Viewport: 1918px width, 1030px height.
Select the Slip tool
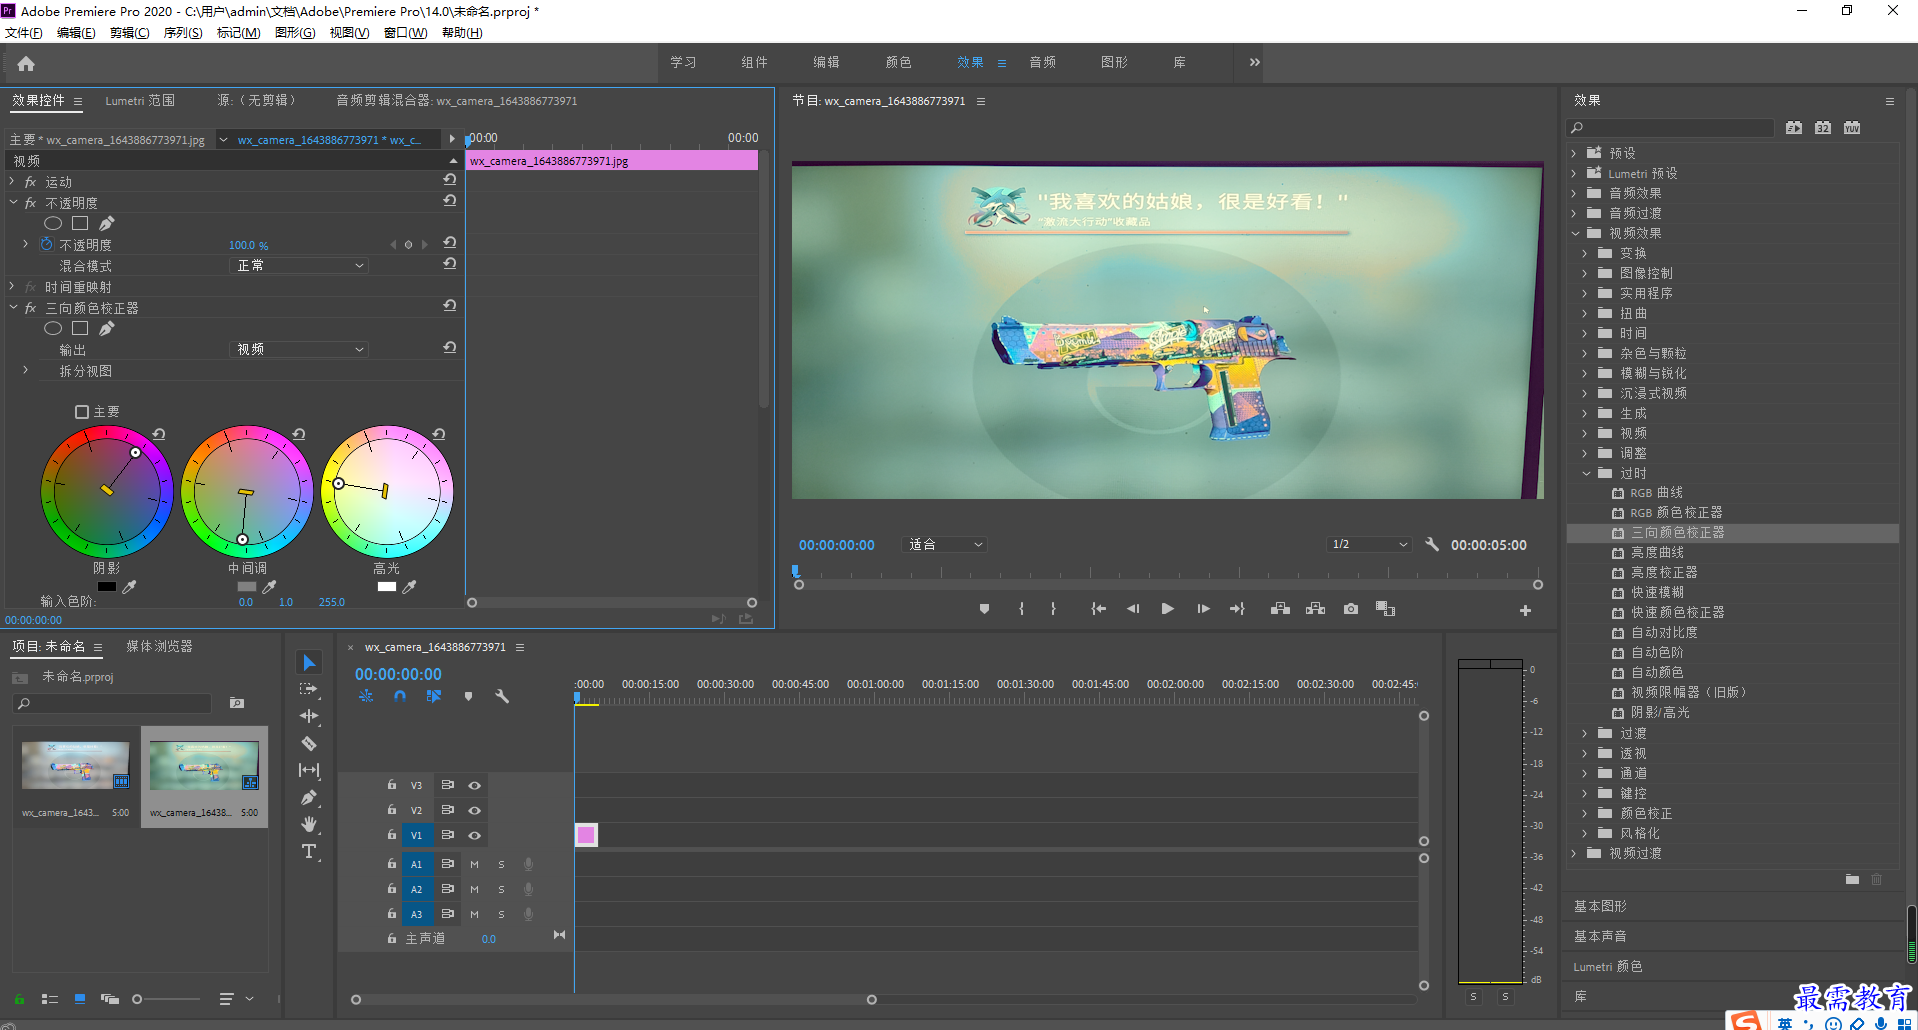[x=309, y=770]
